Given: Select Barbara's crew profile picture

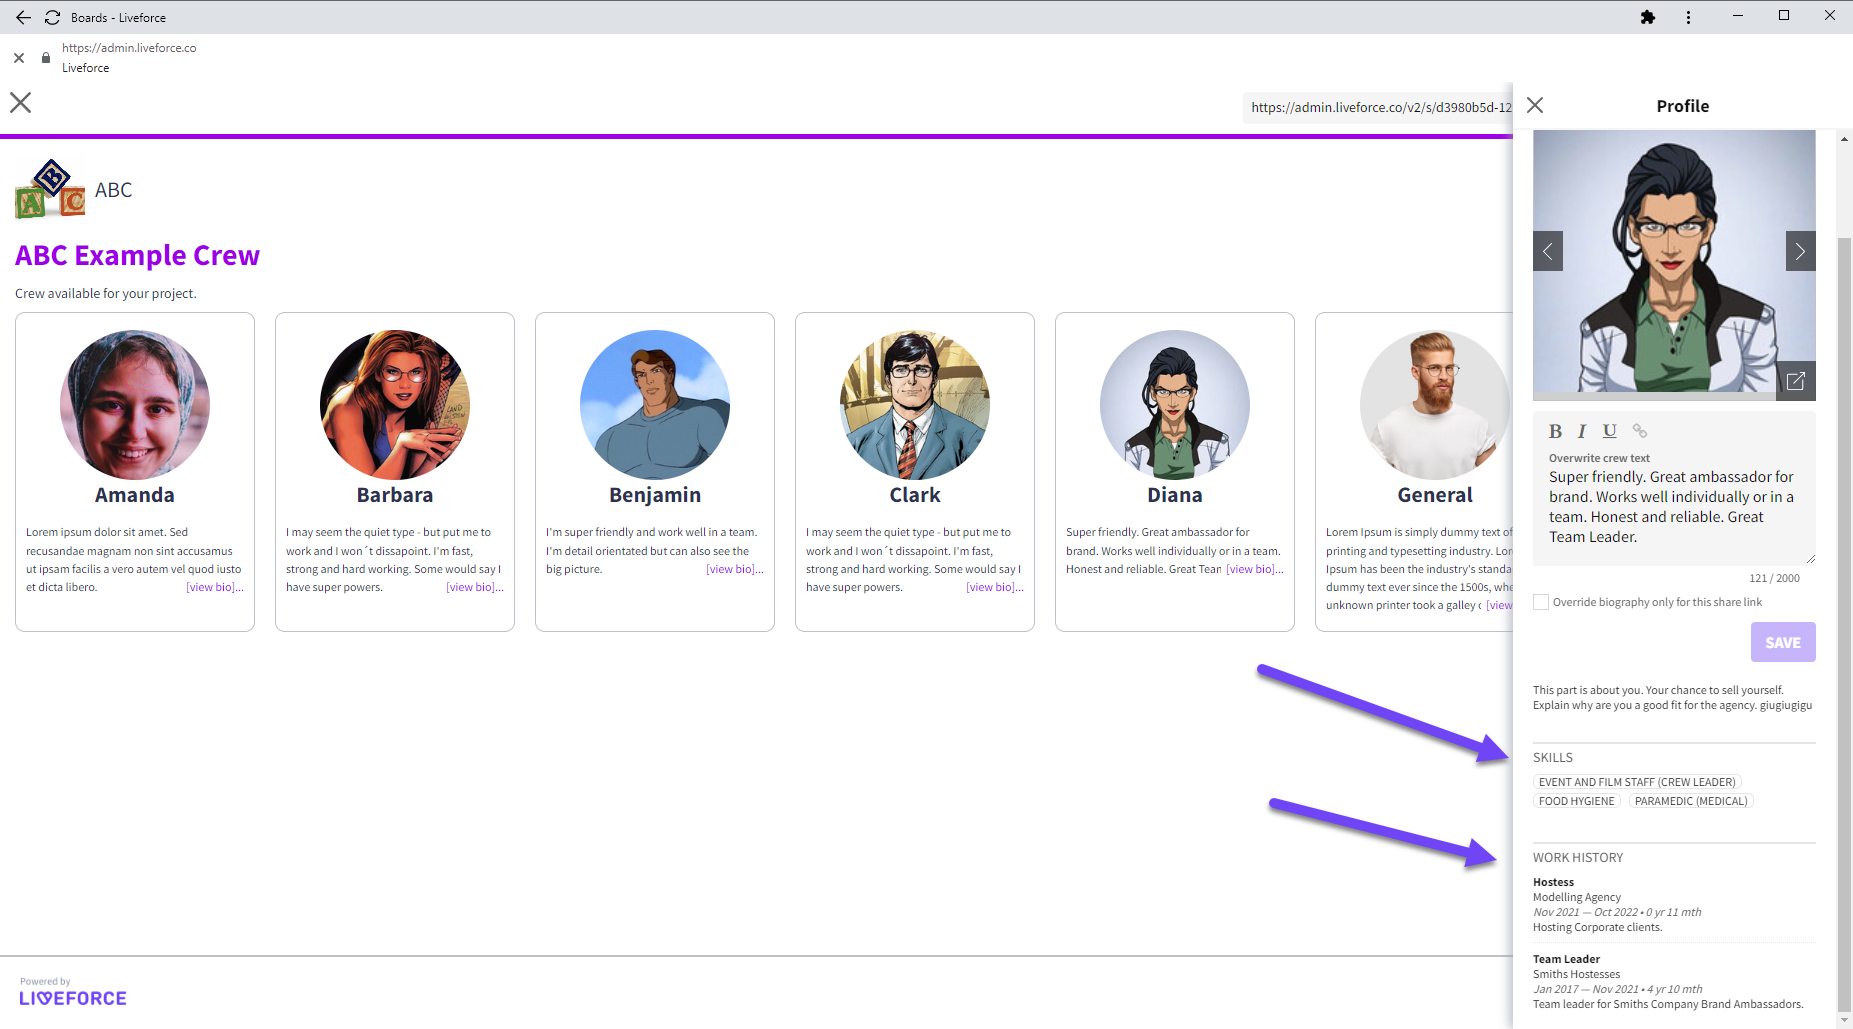Looking at the screenshot, I should (395, 405).
